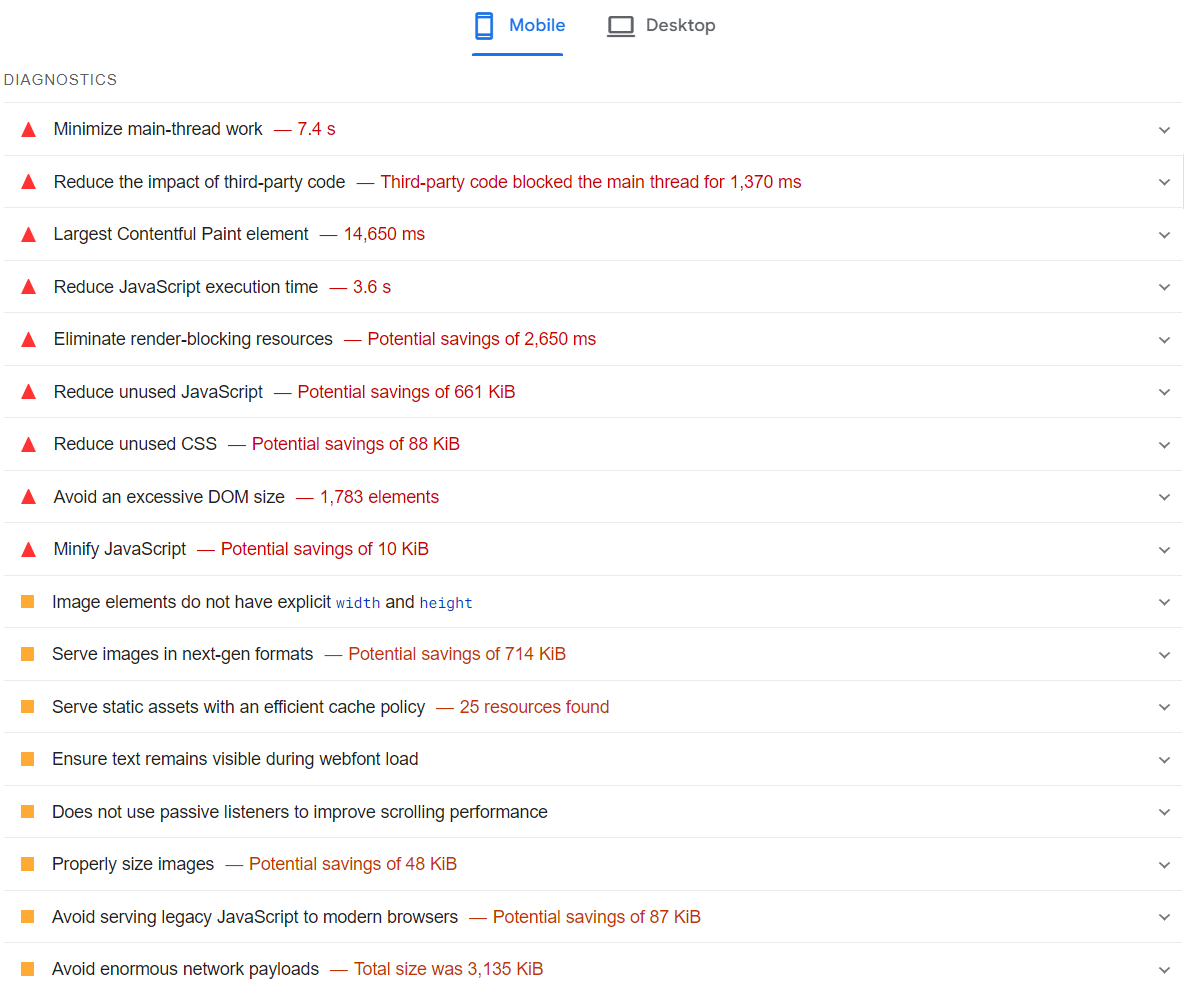Click the mobile phone icon
This screenshot has height=991, width=1187.
pyautogui.click(x=484, y=26)
